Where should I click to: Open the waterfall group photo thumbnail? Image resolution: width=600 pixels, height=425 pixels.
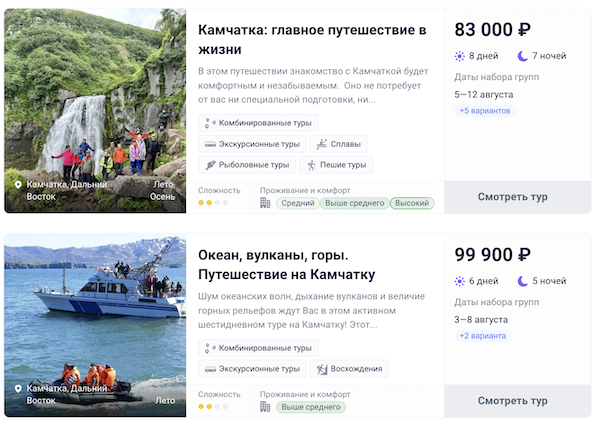click(95, 110)
